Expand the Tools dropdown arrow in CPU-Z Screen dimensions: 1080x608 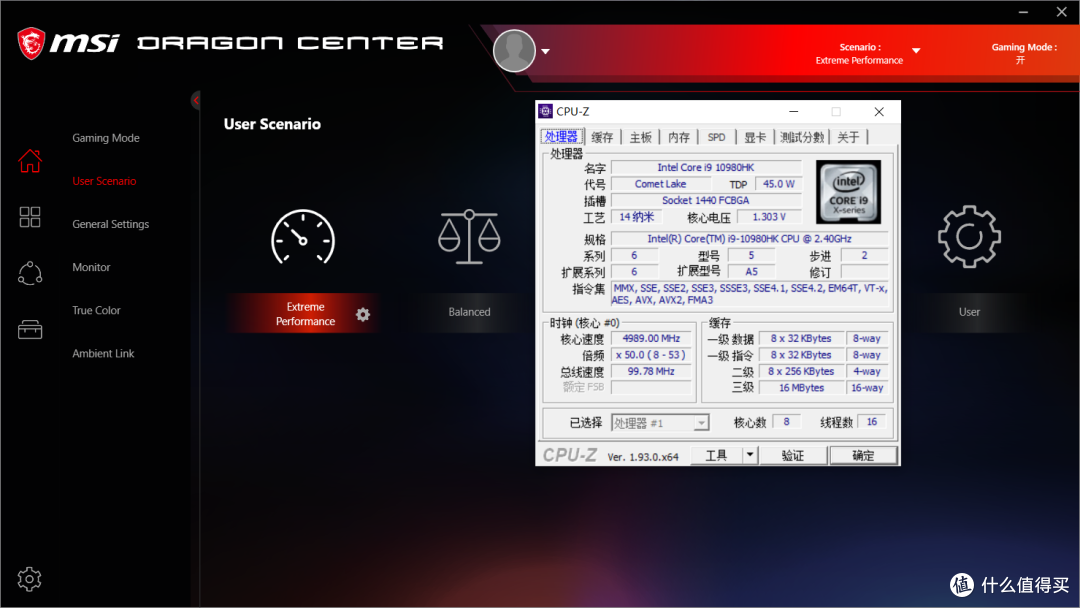point(749,455)
